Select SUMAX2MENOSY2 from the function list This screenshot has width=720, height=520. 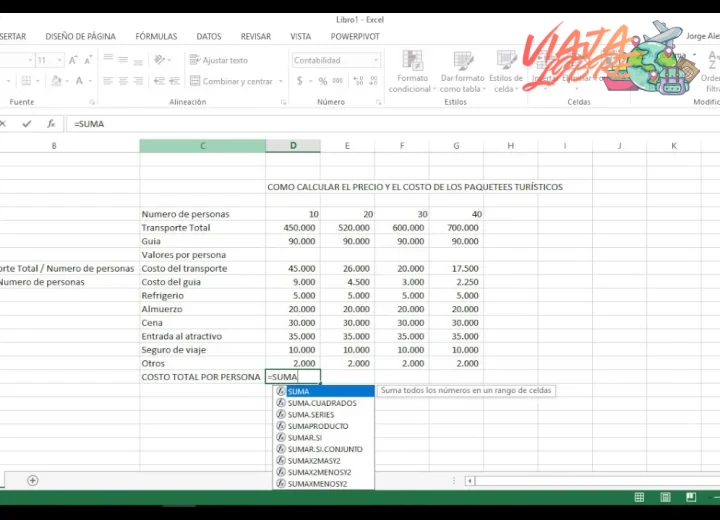tap(325, 472)
